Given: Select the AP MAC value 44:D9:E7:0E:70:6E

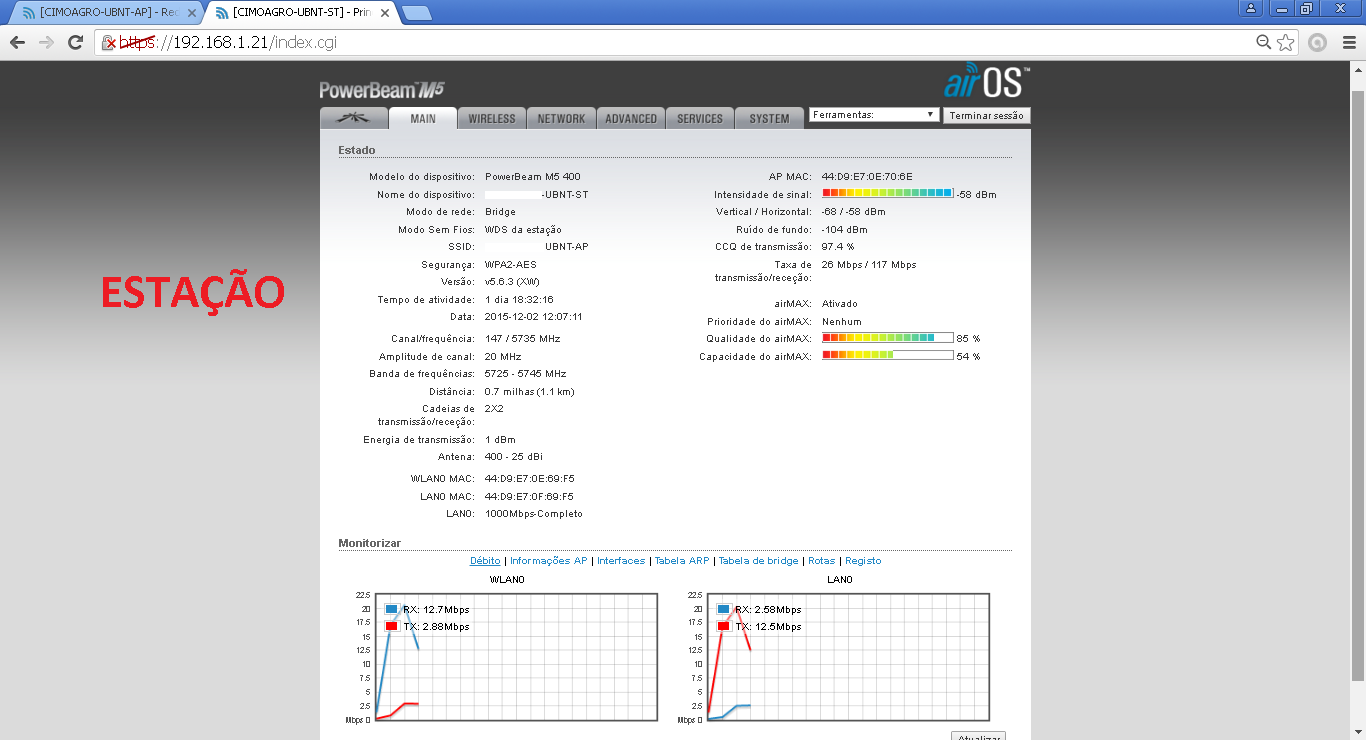Looking at the screenshot, I should pos(867,177).
